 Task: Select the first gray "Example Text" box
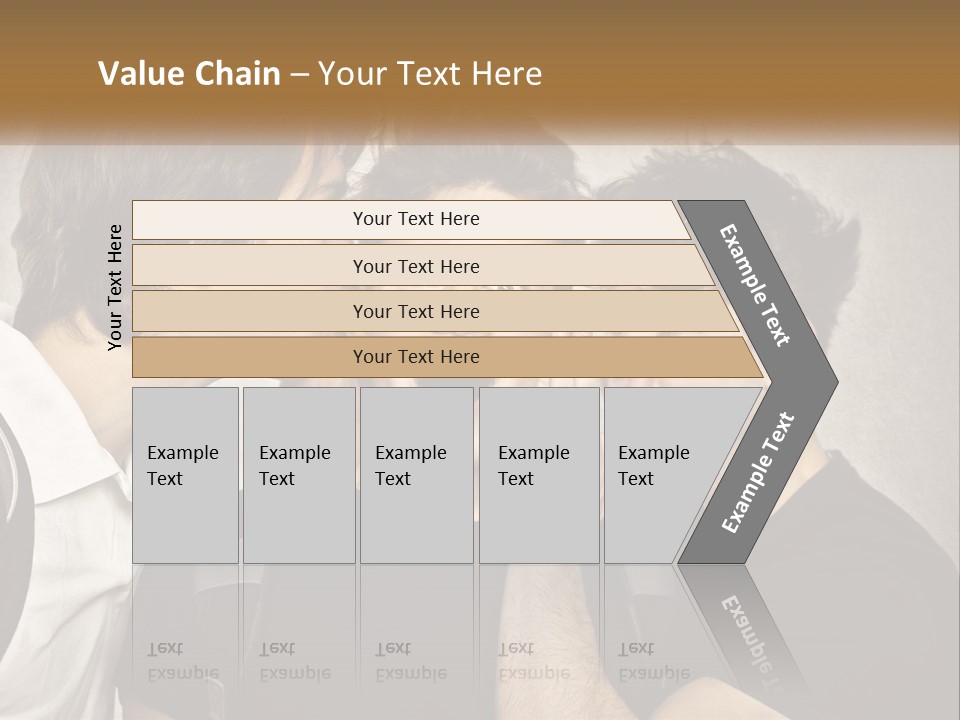coord(186,475)
